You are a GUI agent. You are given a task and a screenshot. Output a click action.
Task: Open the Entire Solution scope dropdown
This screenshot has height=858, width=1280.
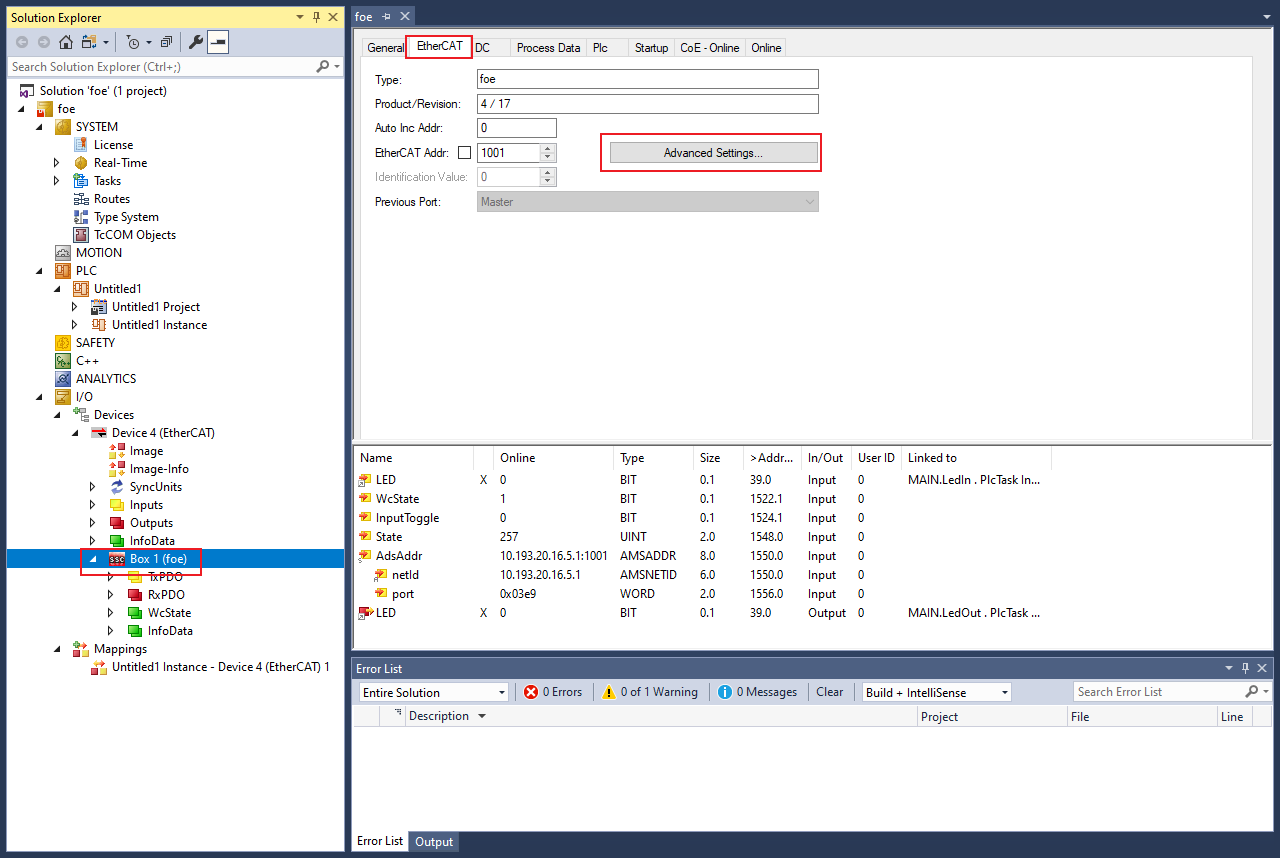433,692
